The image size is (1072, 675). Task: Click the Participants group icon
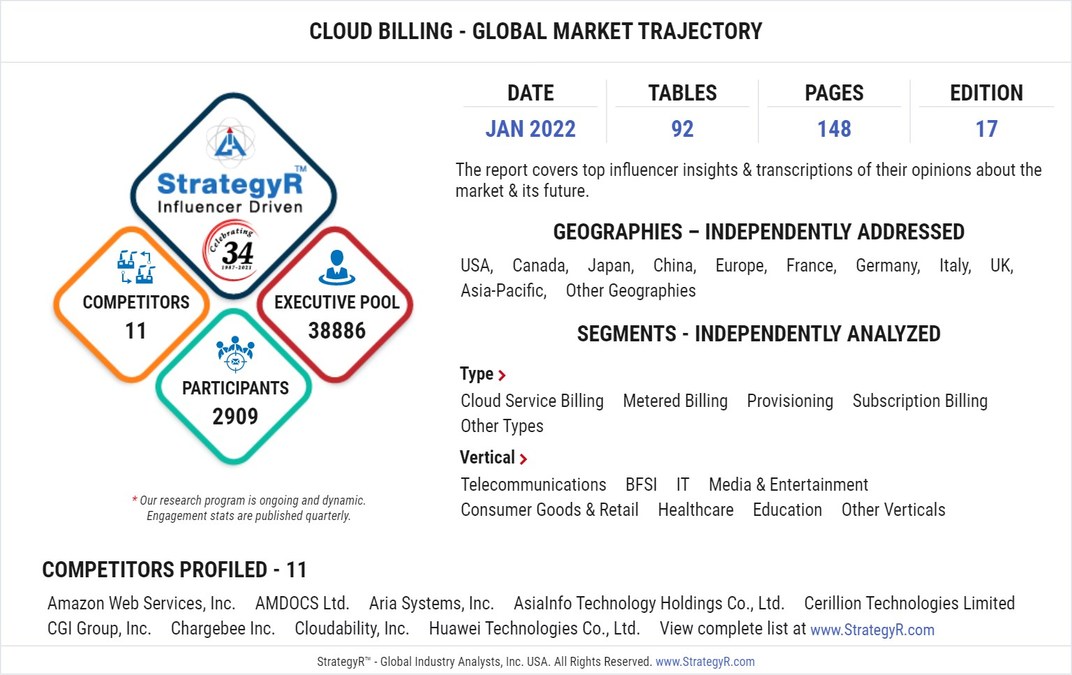(x=235, y=353)
